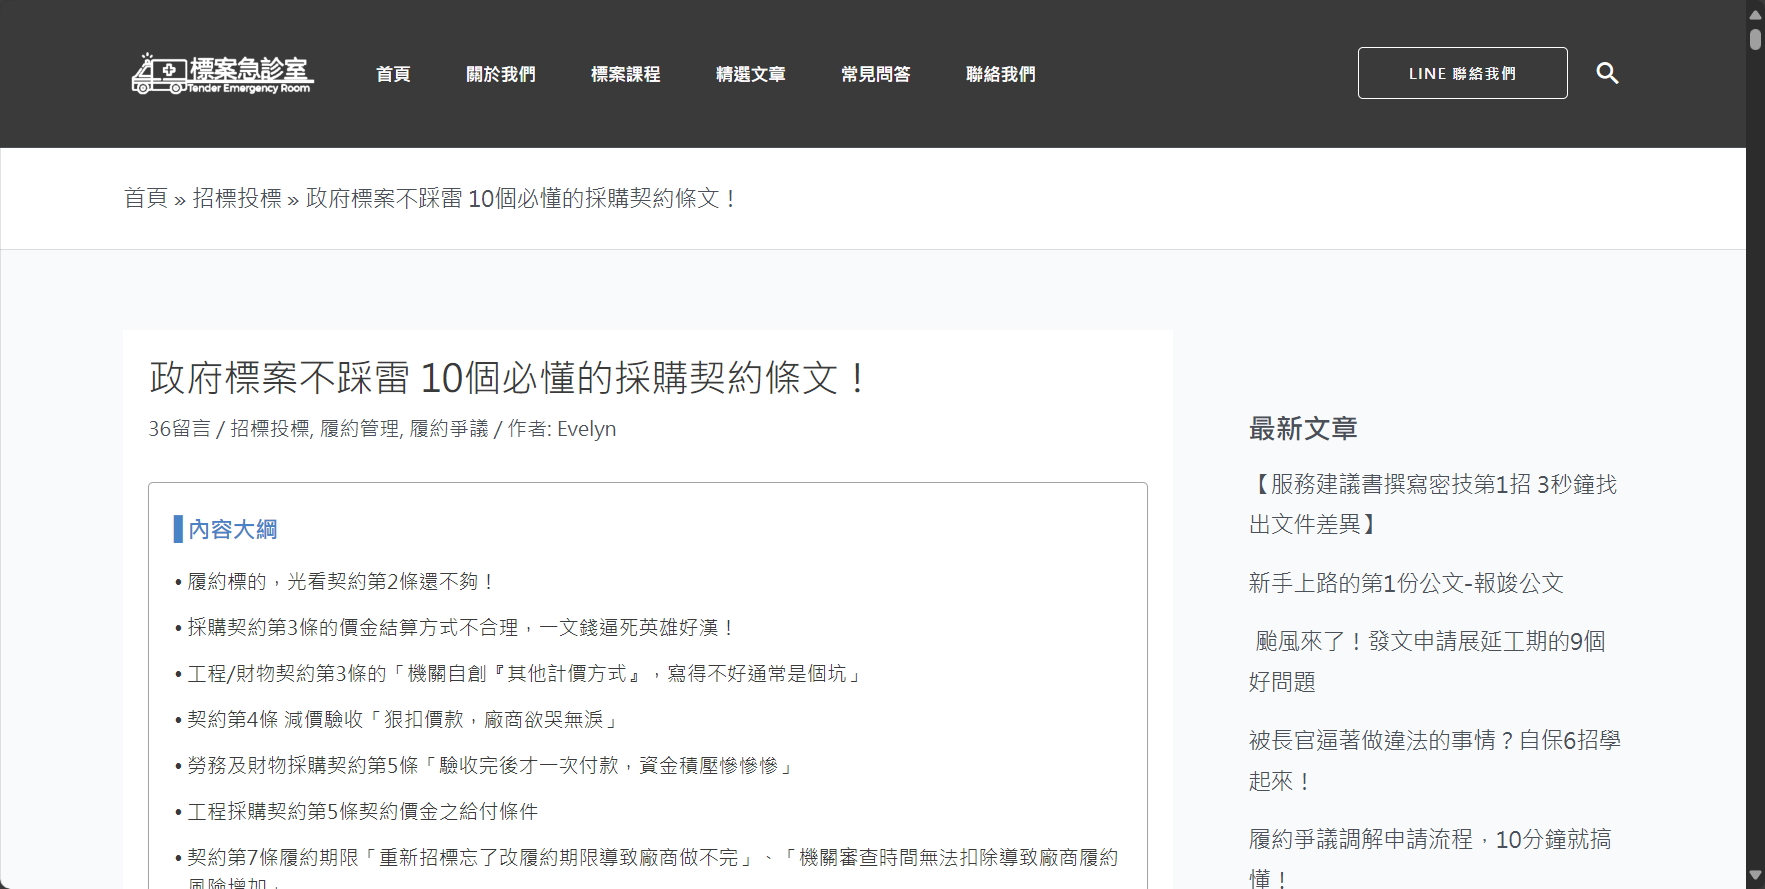Image resolution: width=1765 pixels, height=889 pixels.
Task: Jump to 工程/財物契約第3條 機關自創 section
Action: 526,674
